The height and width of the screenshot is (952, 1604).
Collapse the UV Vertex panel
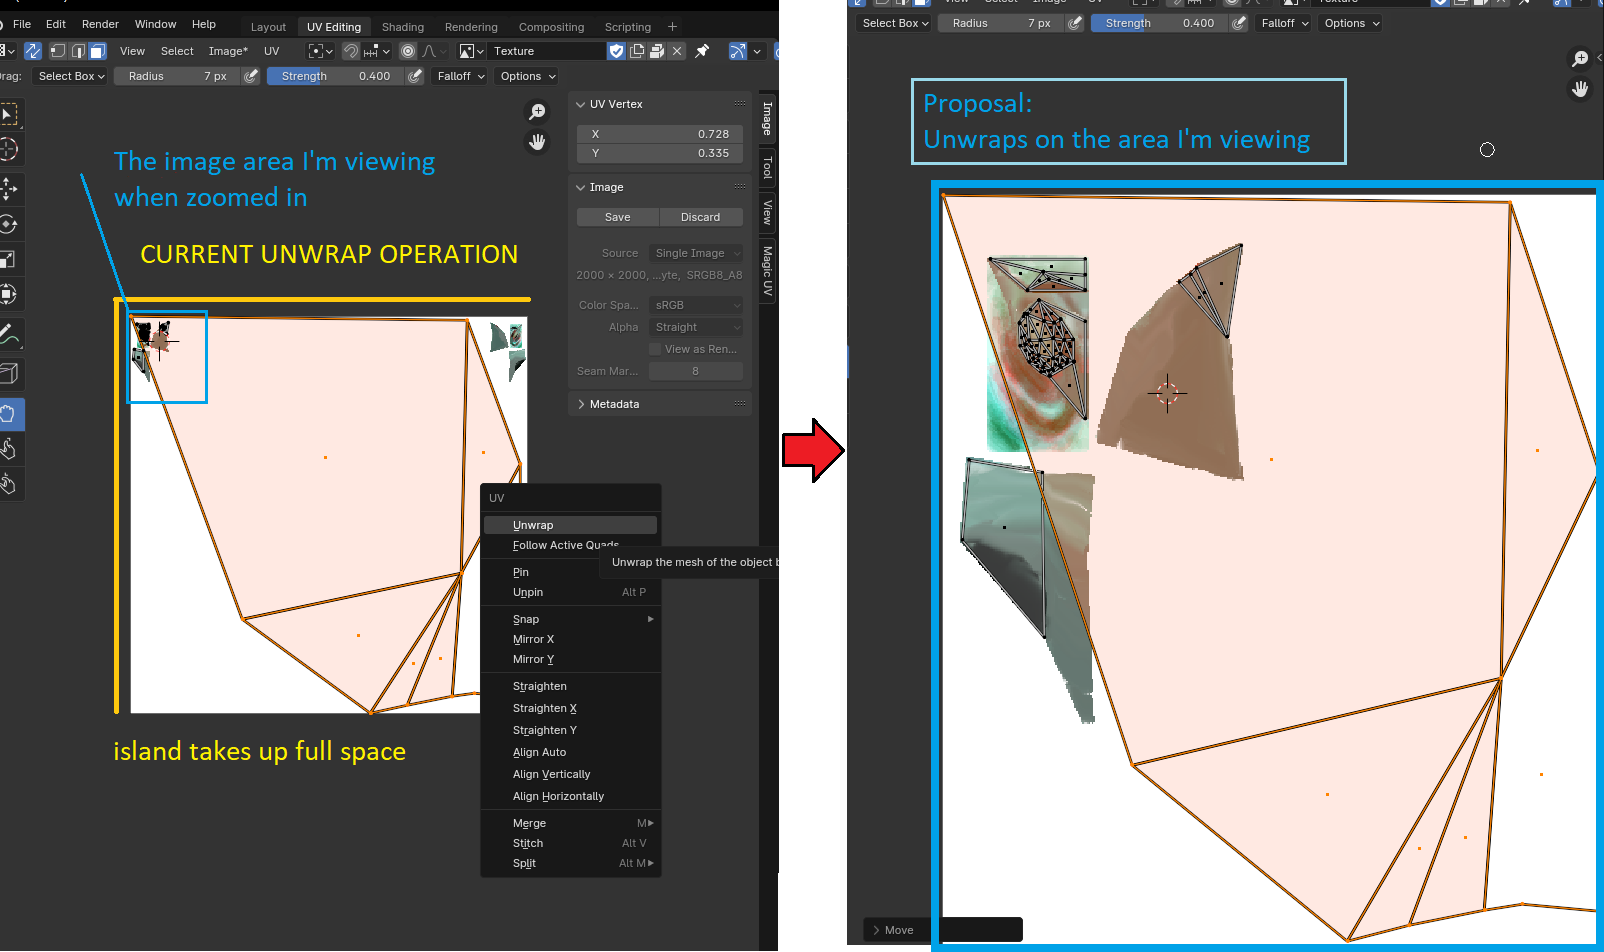(x=661, y=104)
